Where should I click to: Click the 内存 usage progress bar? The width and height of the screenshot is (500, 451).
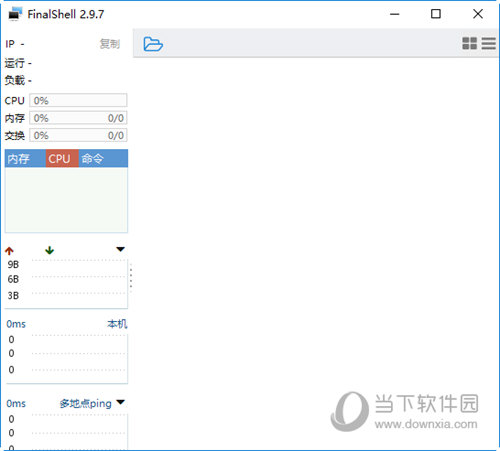point(78,118)
